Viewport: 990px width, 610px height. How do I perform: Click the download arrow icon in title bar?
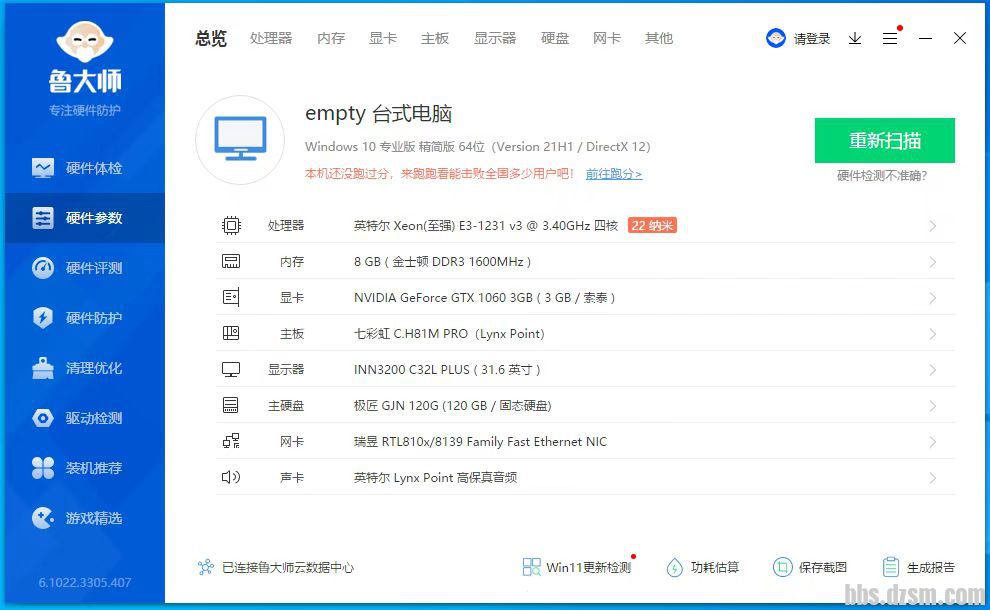pos(855,38)
